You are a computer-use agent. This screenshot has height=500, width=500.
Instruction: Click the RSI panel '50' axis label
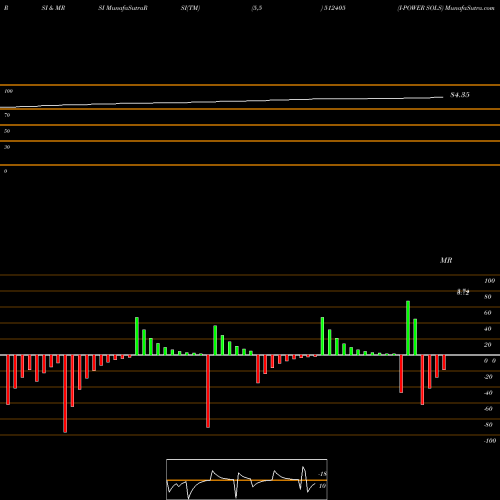[7, 131]
